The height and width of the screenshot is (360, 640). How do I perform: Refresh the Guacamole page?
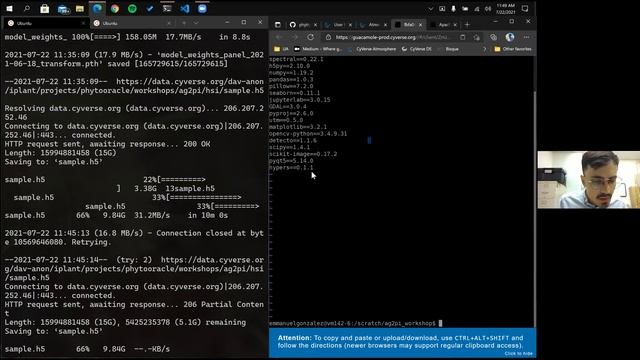(311, 37)
